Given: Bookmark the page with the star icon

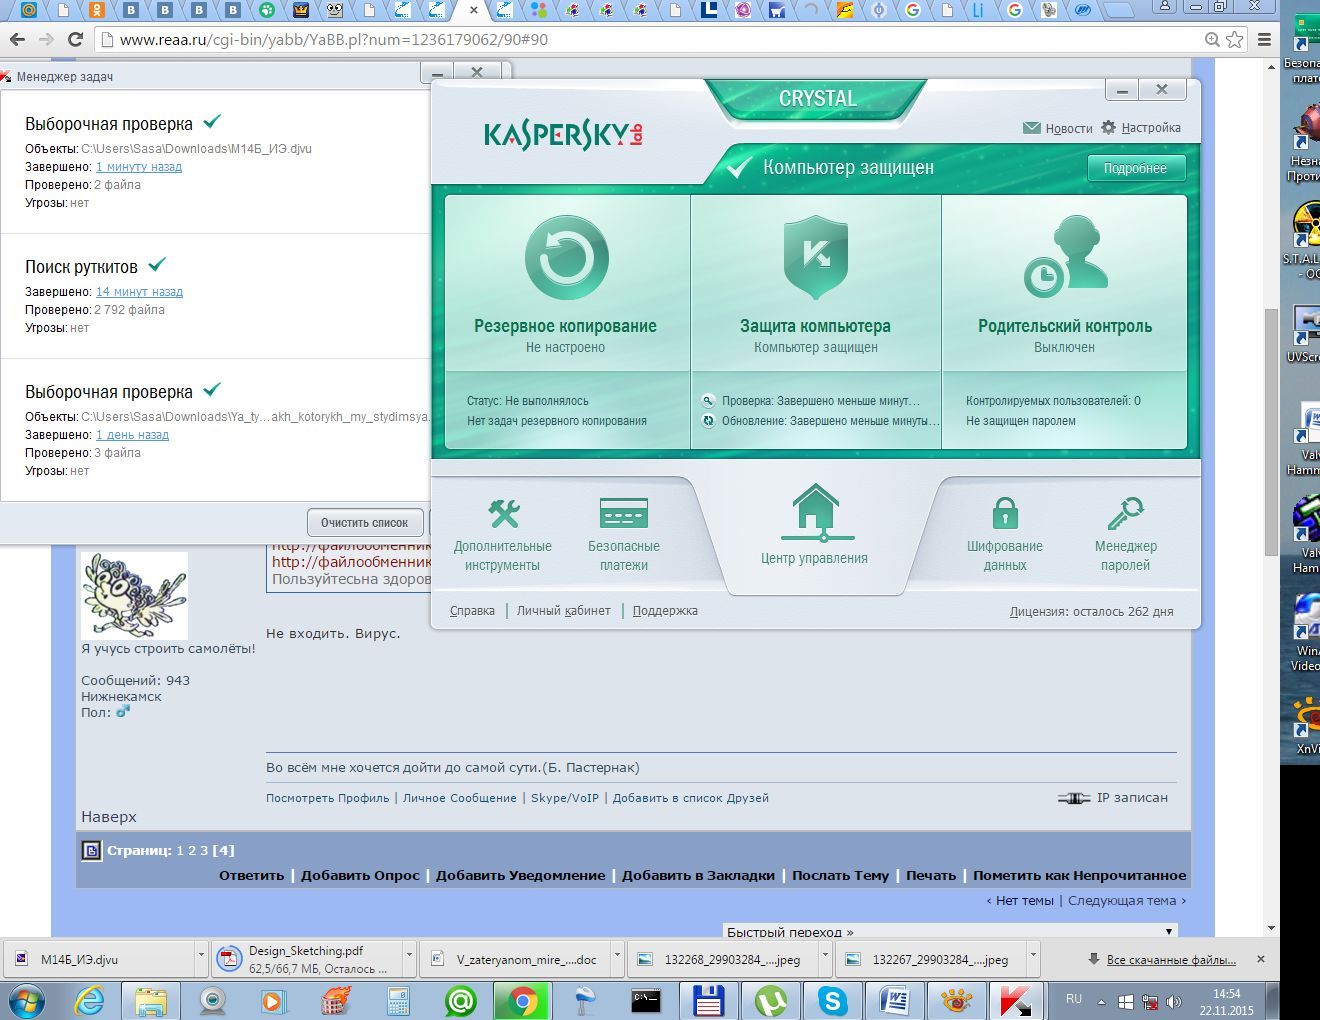Looking at the screenshot, I should coord(1235,40).
